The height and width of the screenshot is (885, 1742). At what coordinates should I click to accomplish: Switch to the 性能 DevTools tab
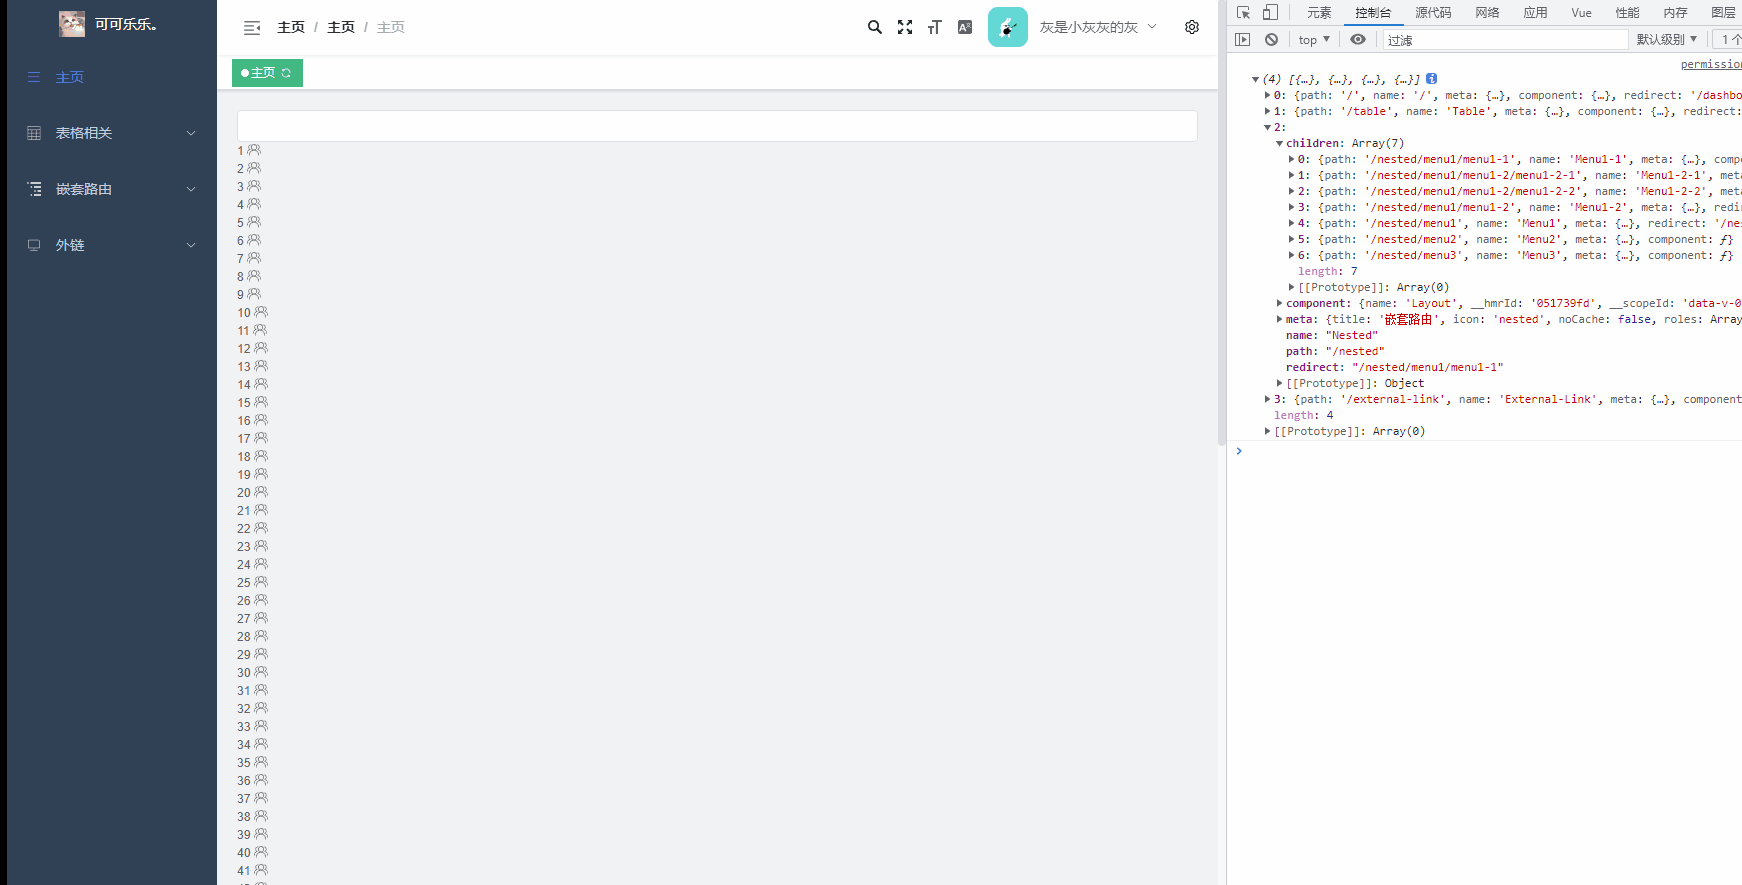pos(1627,13)
